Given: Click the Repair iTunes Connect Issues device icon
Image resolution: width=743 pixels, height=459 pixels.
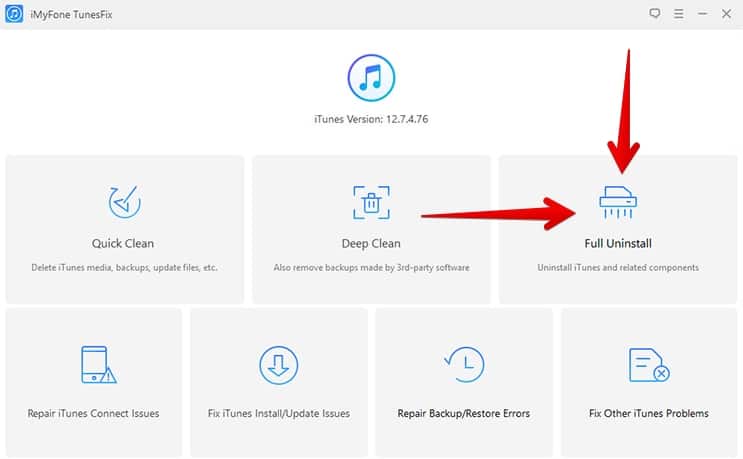Looking at the screenshot, I should pyautogui.click(x=98, y=364).
